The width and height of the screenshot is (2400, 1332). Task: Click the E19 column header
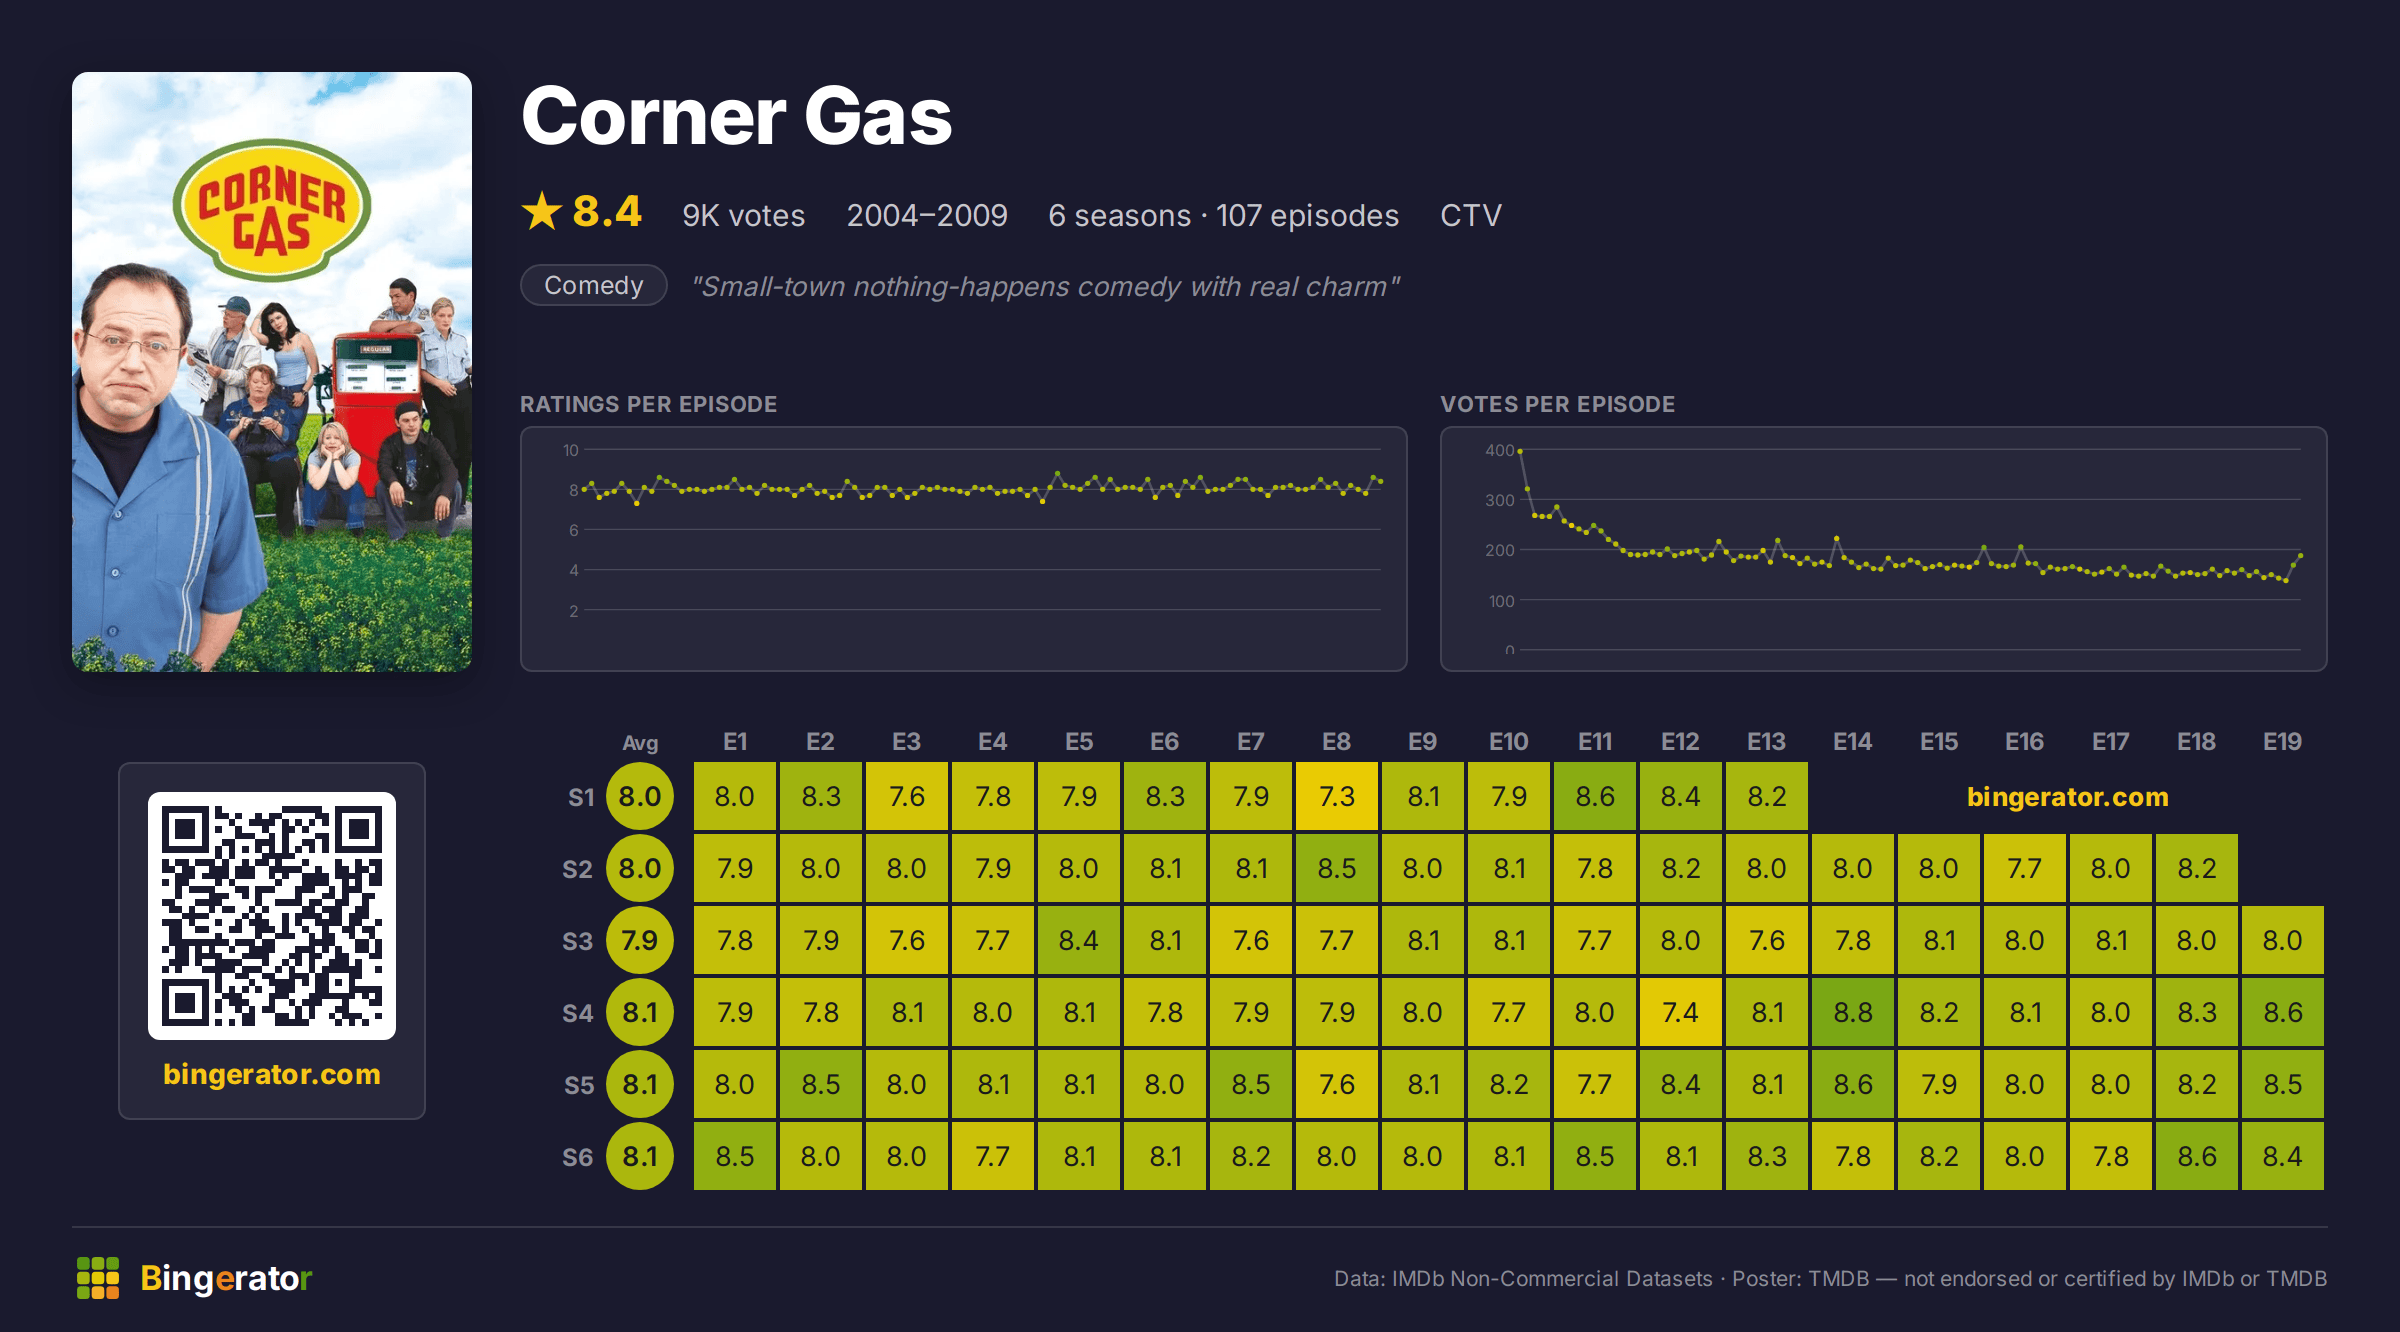coord(2282,742)
